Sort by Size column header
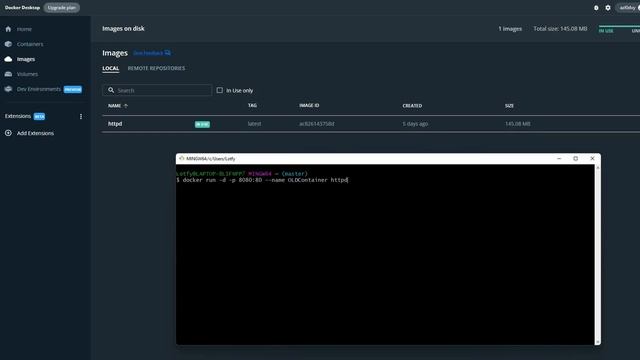Image resolution: width=640 pixels, height=360 pixels. coord(509,106)
